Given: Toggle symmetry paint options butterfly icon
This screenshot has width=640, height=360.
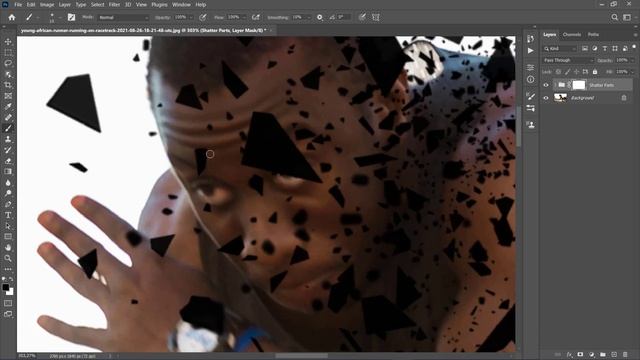Looking at the screenshot, I should pyautogui.click(x=376, y=17).
